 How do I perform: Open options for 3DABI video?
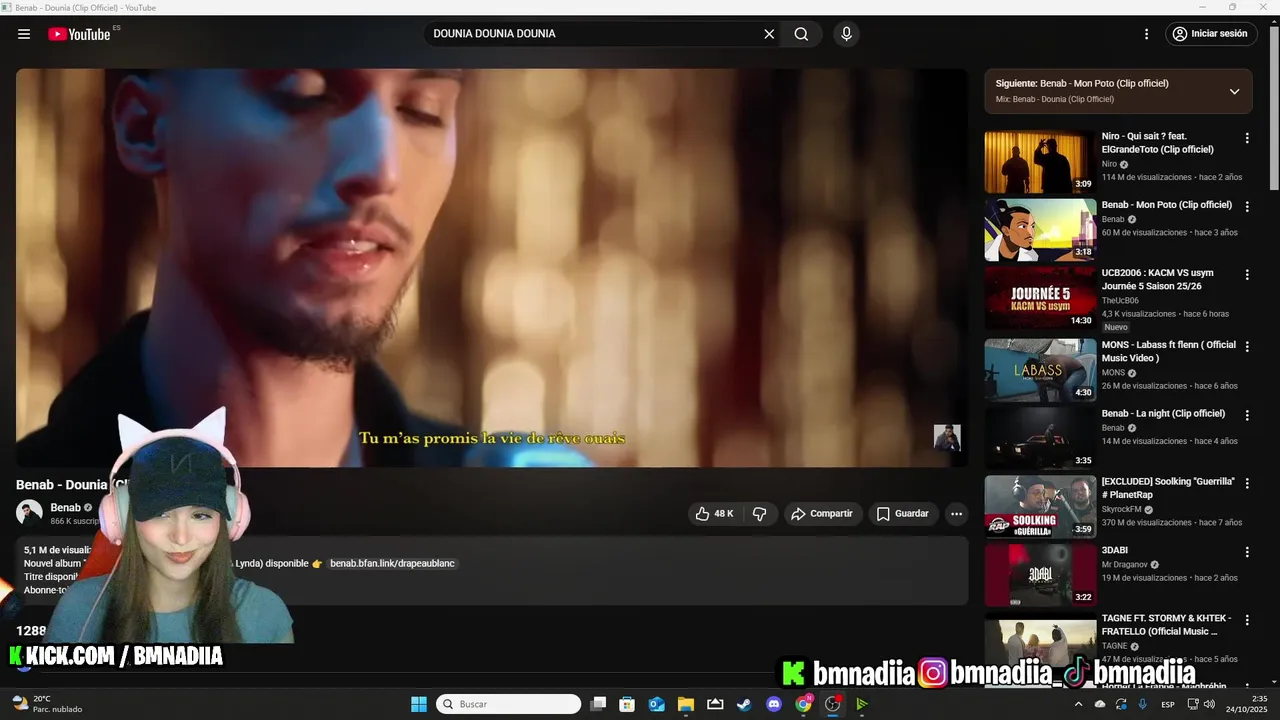[x=1247, y=551]
